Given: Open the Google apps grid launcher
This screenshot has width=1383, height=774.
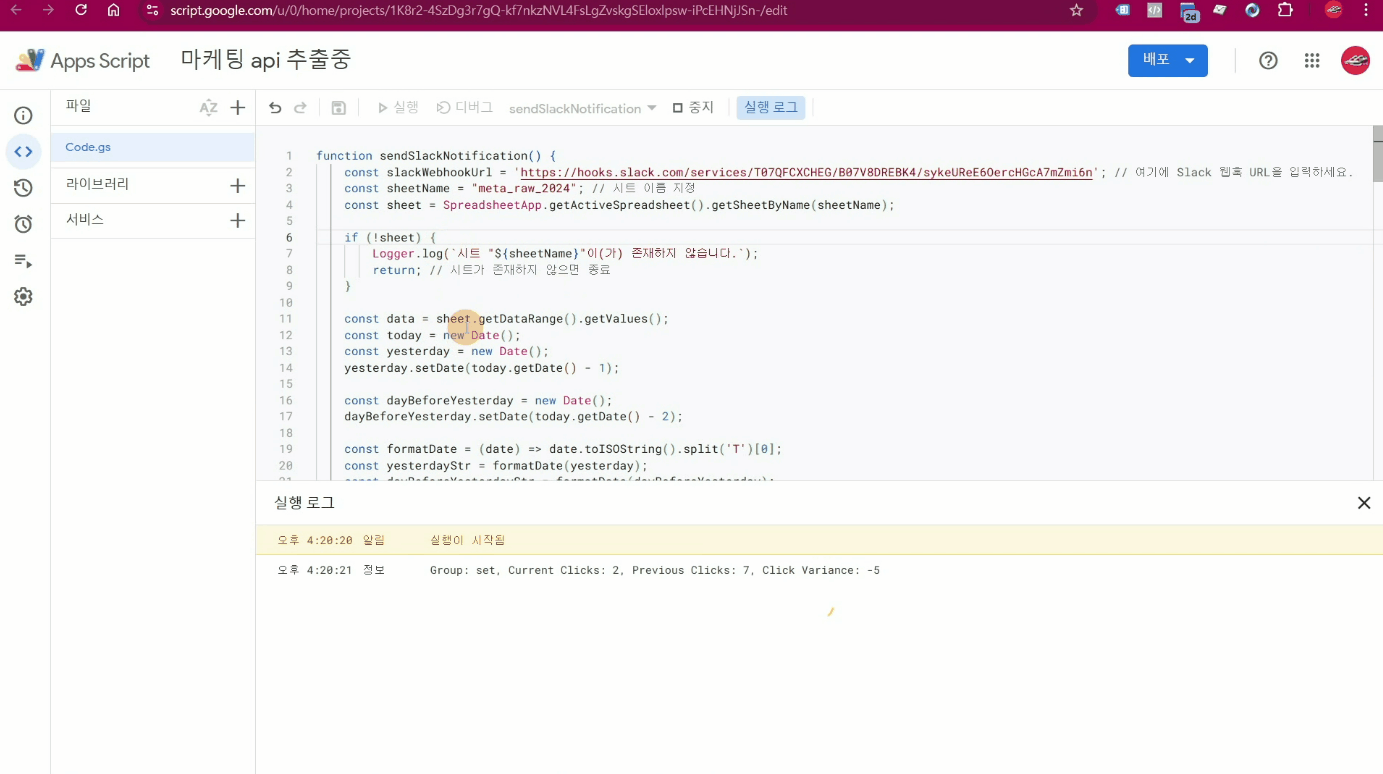Looking at the screenshot, I should 1312,61.
